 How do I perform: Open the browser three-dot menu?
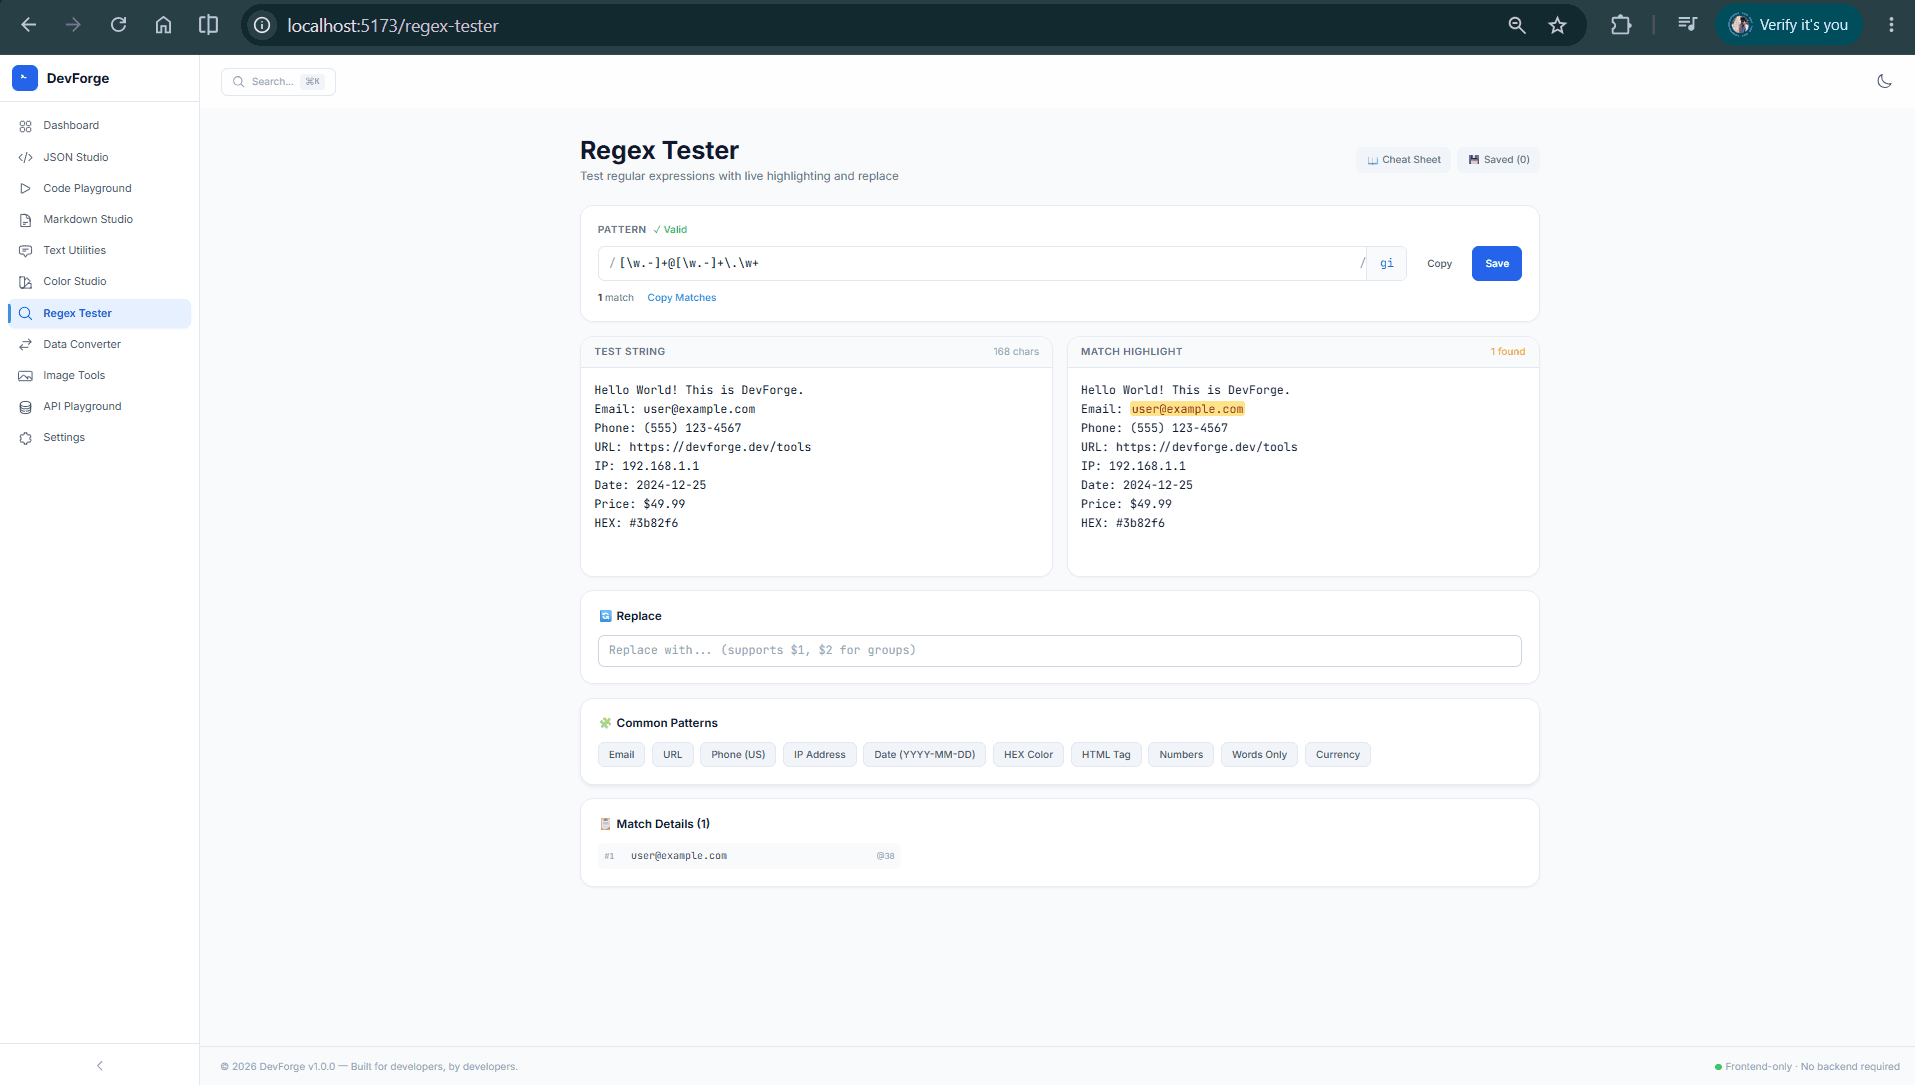coord(1891,25)
